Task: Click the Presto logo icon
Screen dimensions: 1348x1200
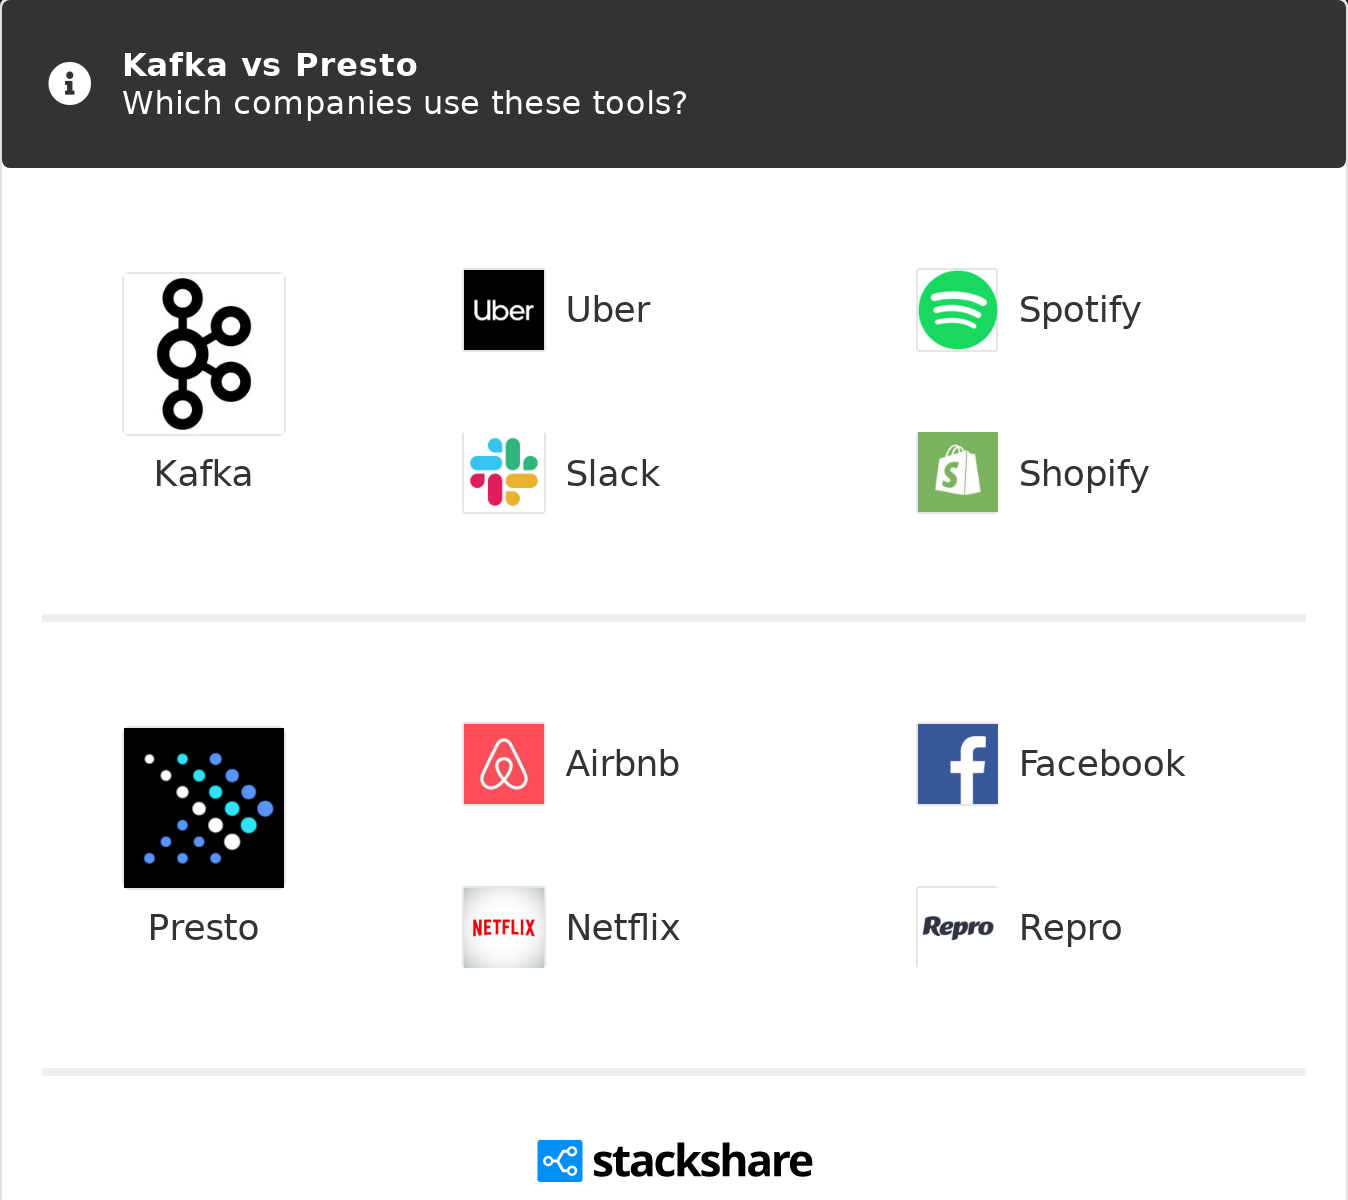Action: (204, 808)
